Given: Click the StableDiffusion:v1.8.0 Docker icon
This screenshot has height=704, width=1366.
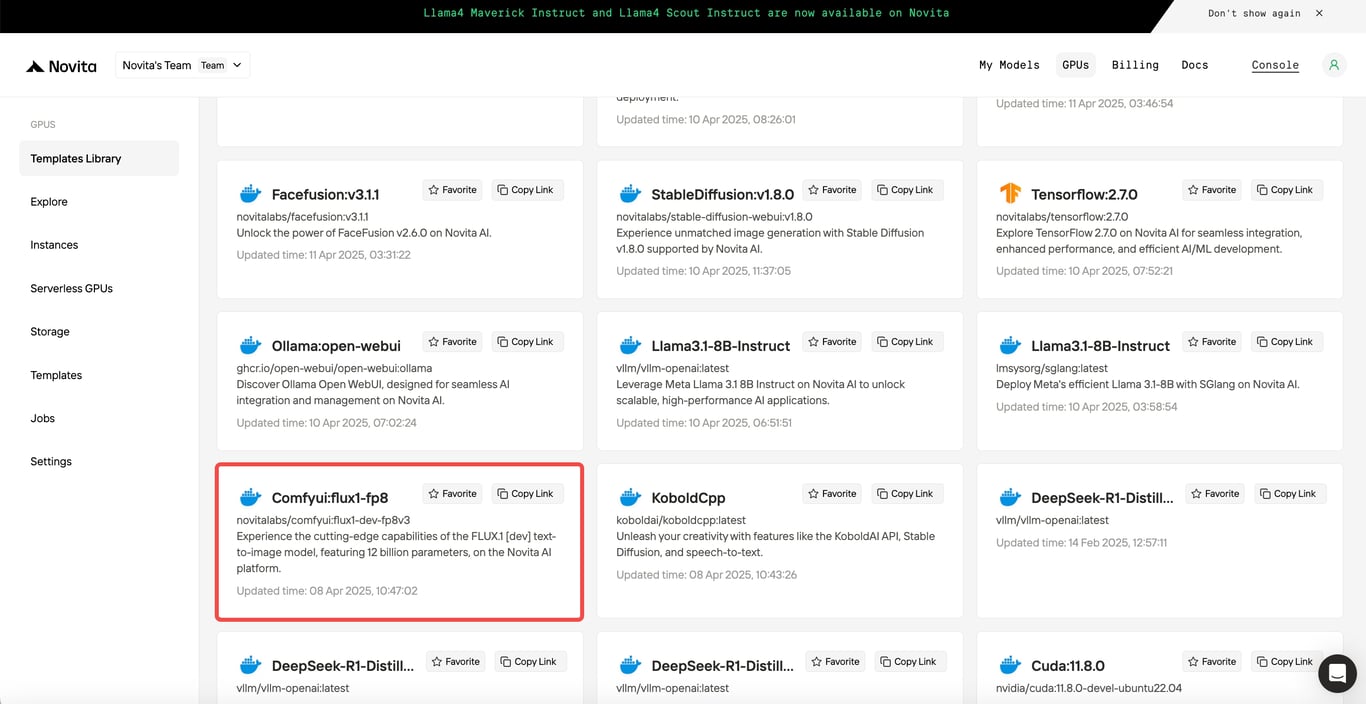Looking at the screenshot, I should click(x=630, y=194).
